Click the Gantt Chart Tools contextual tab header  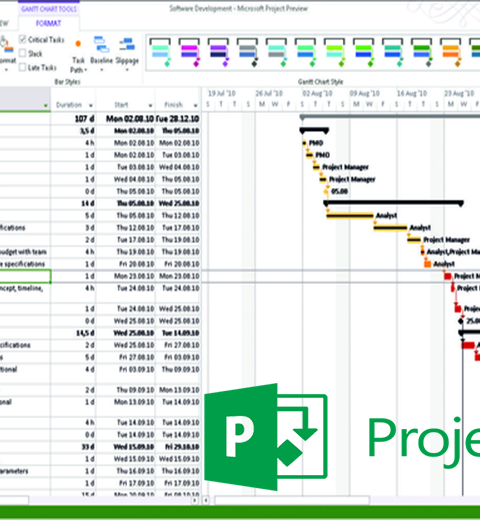[x=49, y=9]
